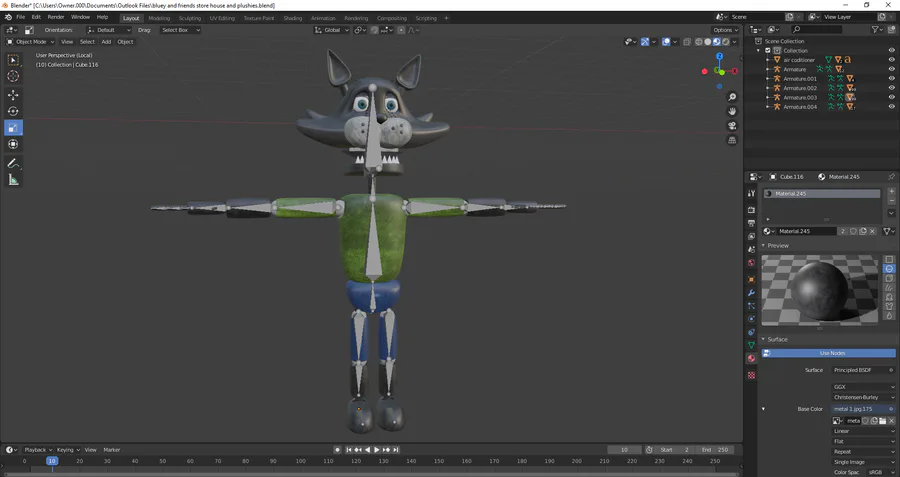Select the Annotate tool

pos(13,164)
